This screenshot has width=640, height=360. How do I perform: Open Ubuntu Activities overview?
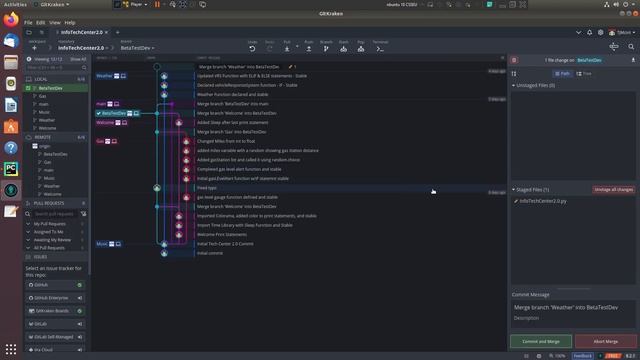(15, 4)
